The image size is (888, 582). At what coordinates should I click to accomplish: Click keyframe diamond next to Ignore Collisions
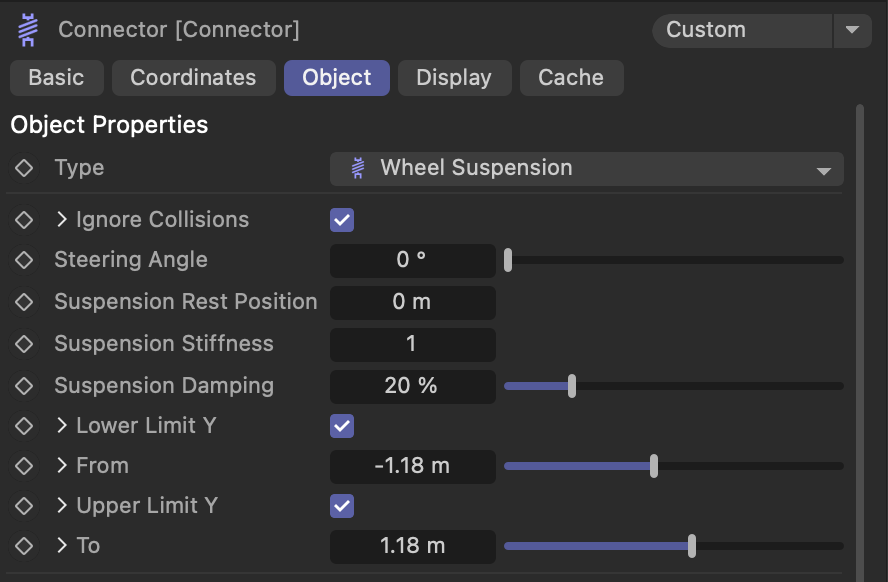coord(24,220)
